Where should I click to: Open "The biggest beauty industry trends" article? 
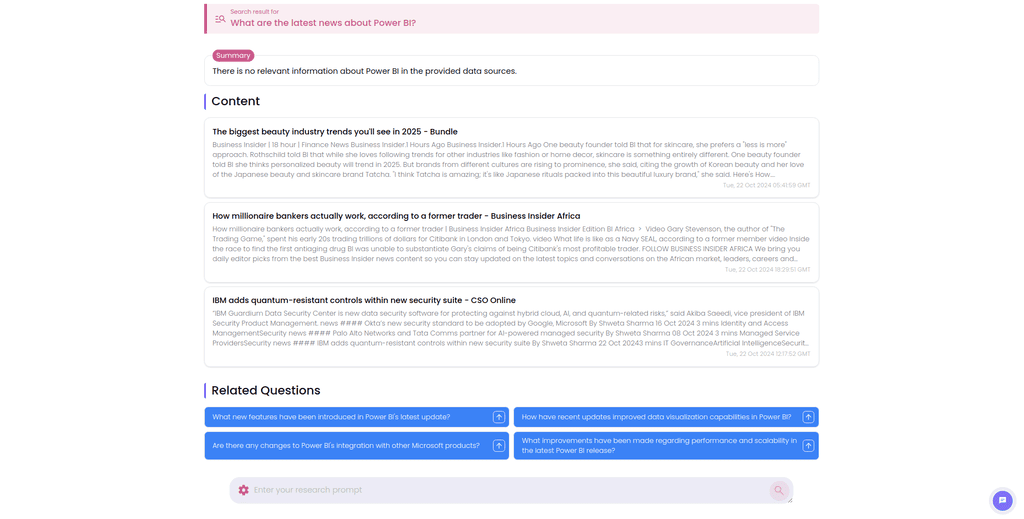point(335,132)
